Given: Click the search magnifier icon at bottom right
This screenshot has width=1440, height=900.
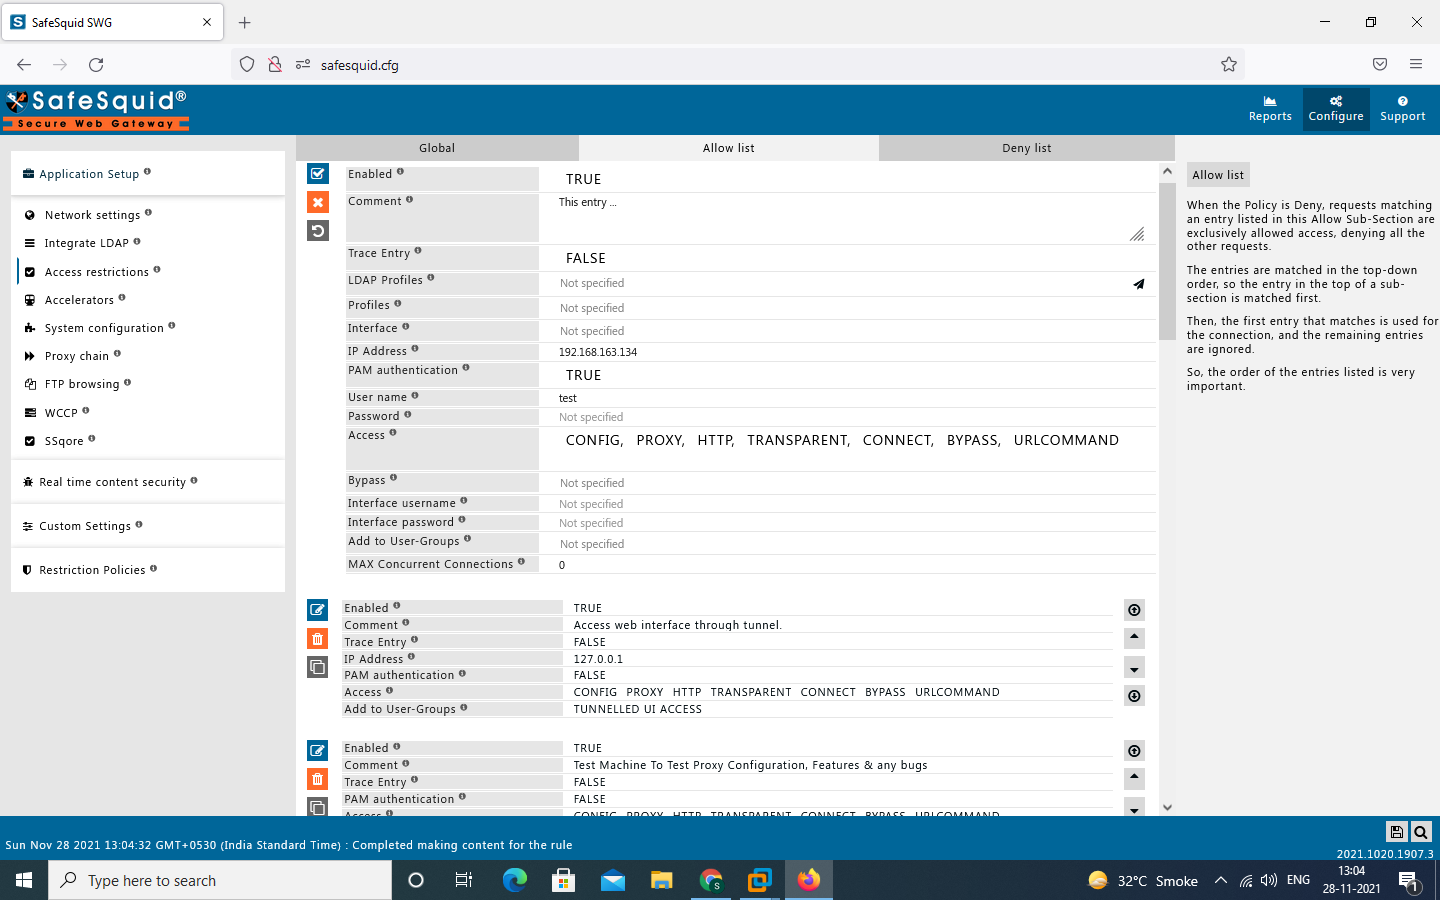Looking at the screenshot, I should pos(1421,831).
